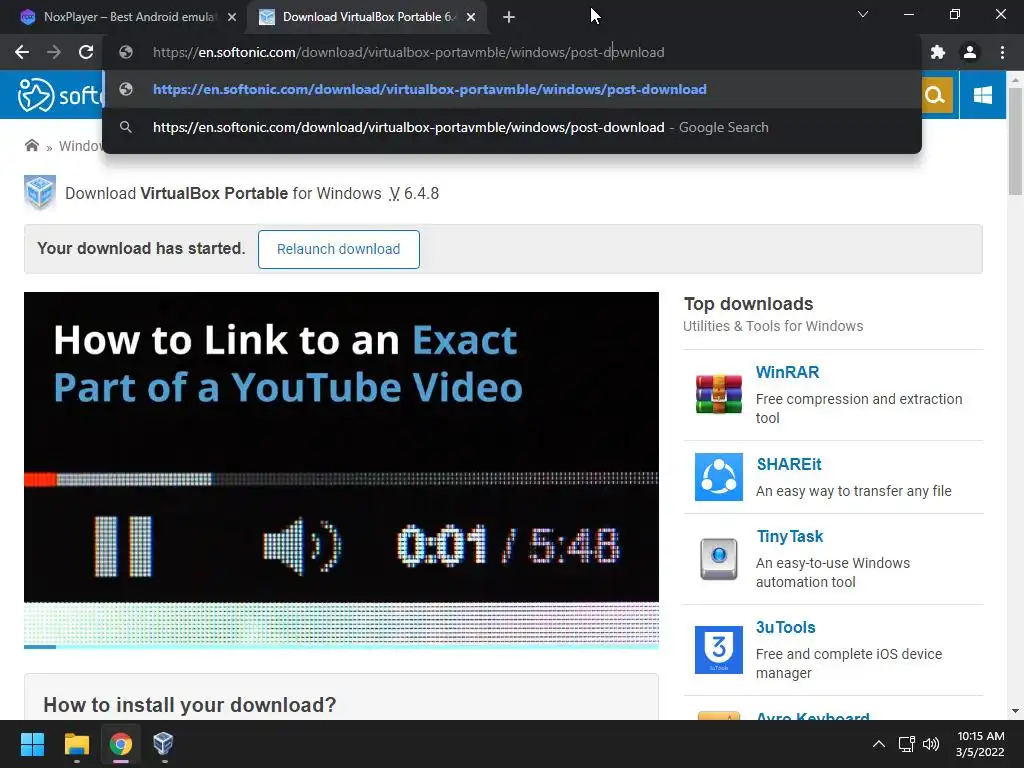This screenshot has width=1024, height=768.
Task: Open volume icon in system tray
Action: [x=931, y=744]
